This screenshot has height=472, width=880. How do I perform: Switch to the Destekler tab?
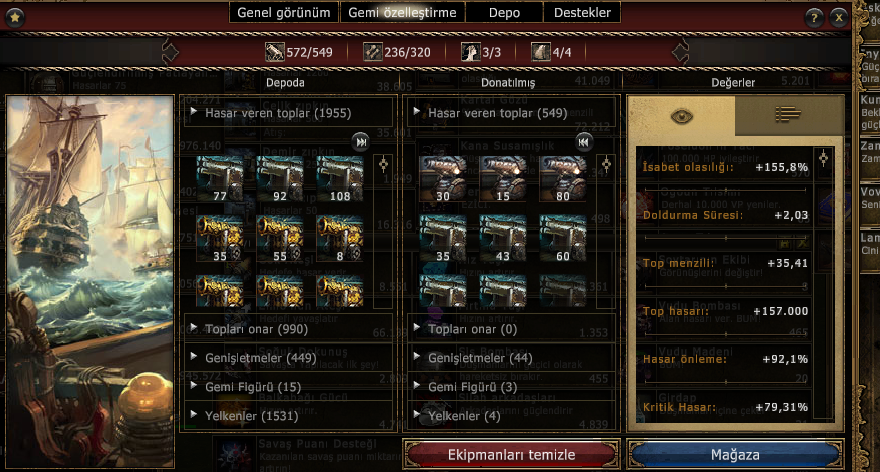pyautogui.click(x=582, y=12)
